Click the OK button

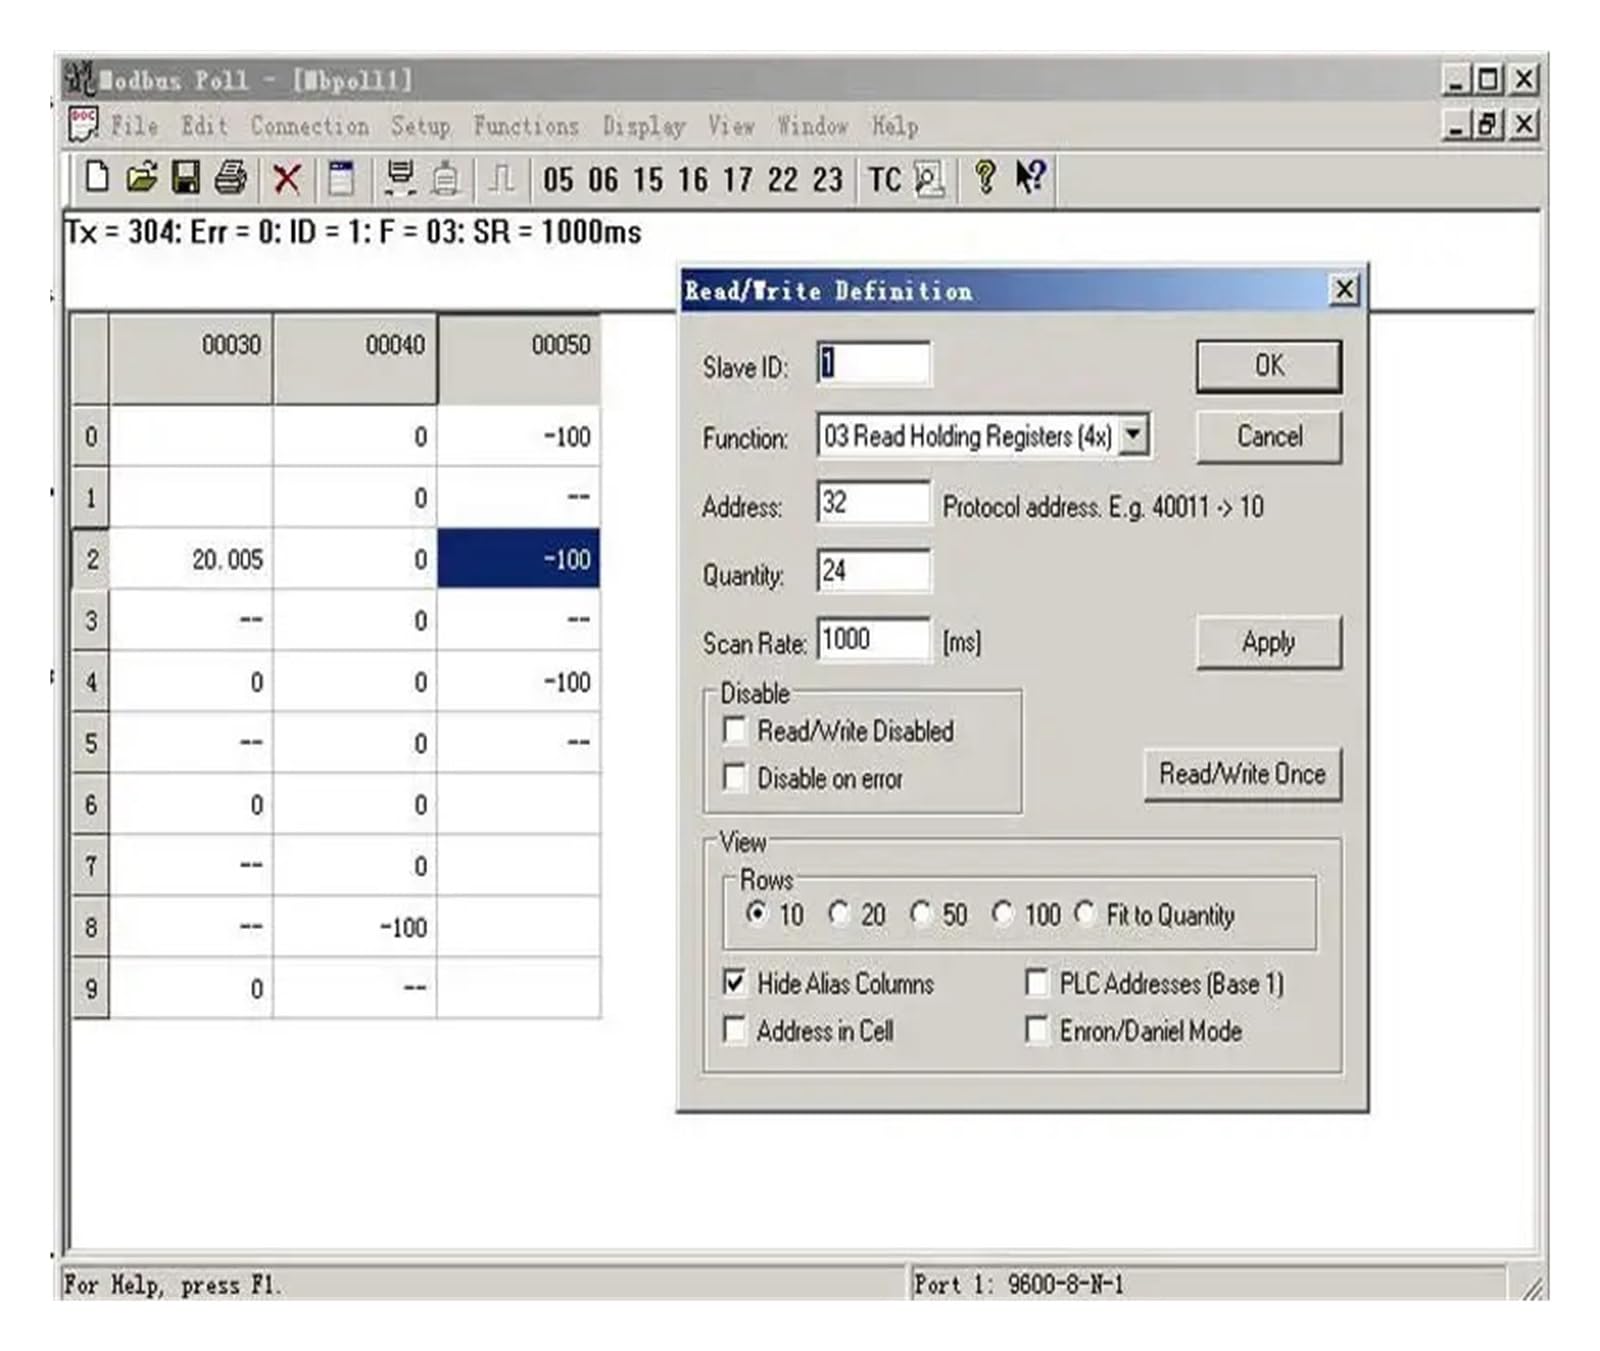(1269, 365)
